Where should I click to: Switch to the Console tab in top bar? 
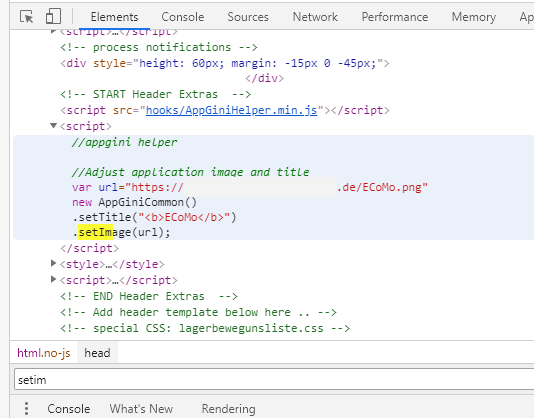183,17
